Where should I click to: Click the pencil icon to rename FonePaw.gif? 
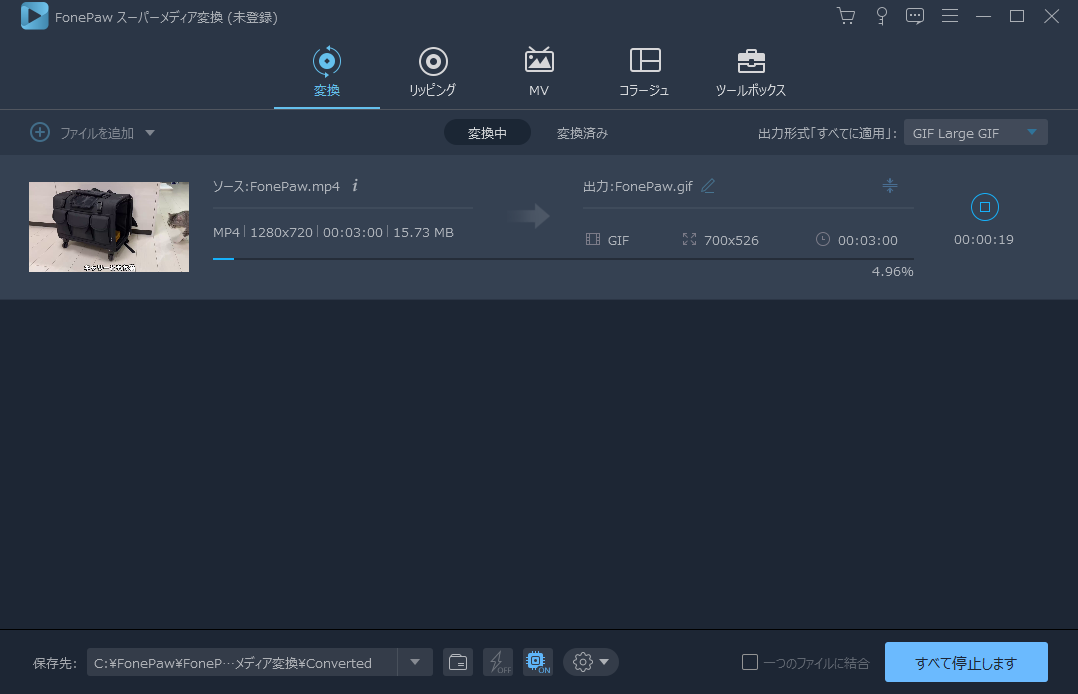[707, 186]
